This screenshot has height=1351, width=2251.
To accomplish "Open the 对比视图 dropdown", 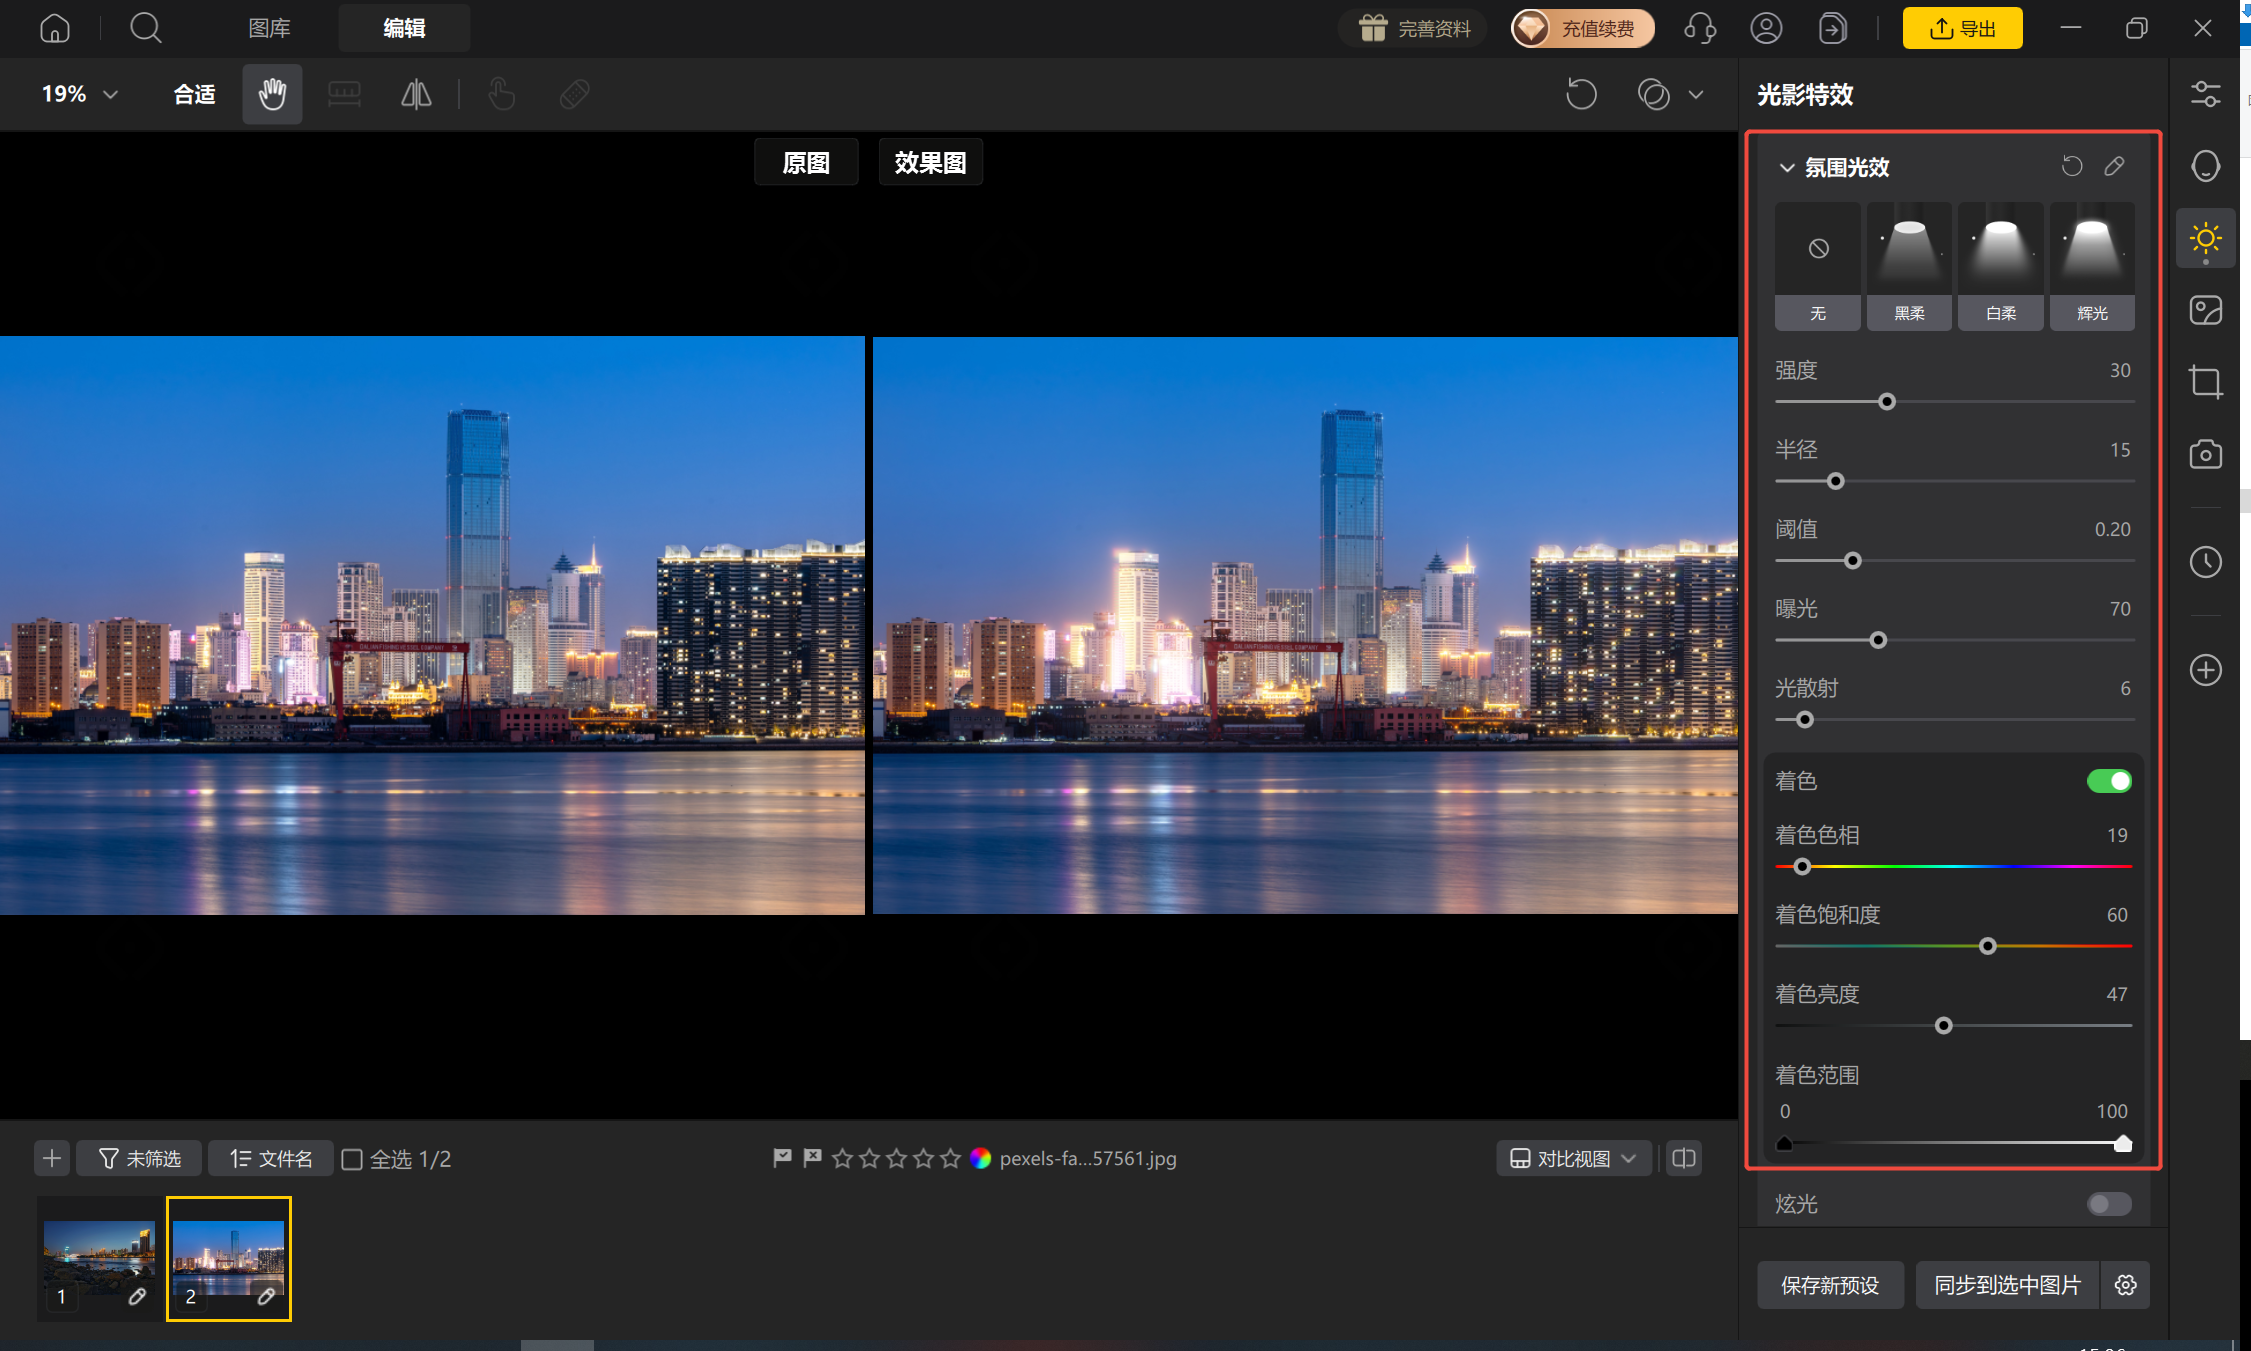I will (1573, 1158).
